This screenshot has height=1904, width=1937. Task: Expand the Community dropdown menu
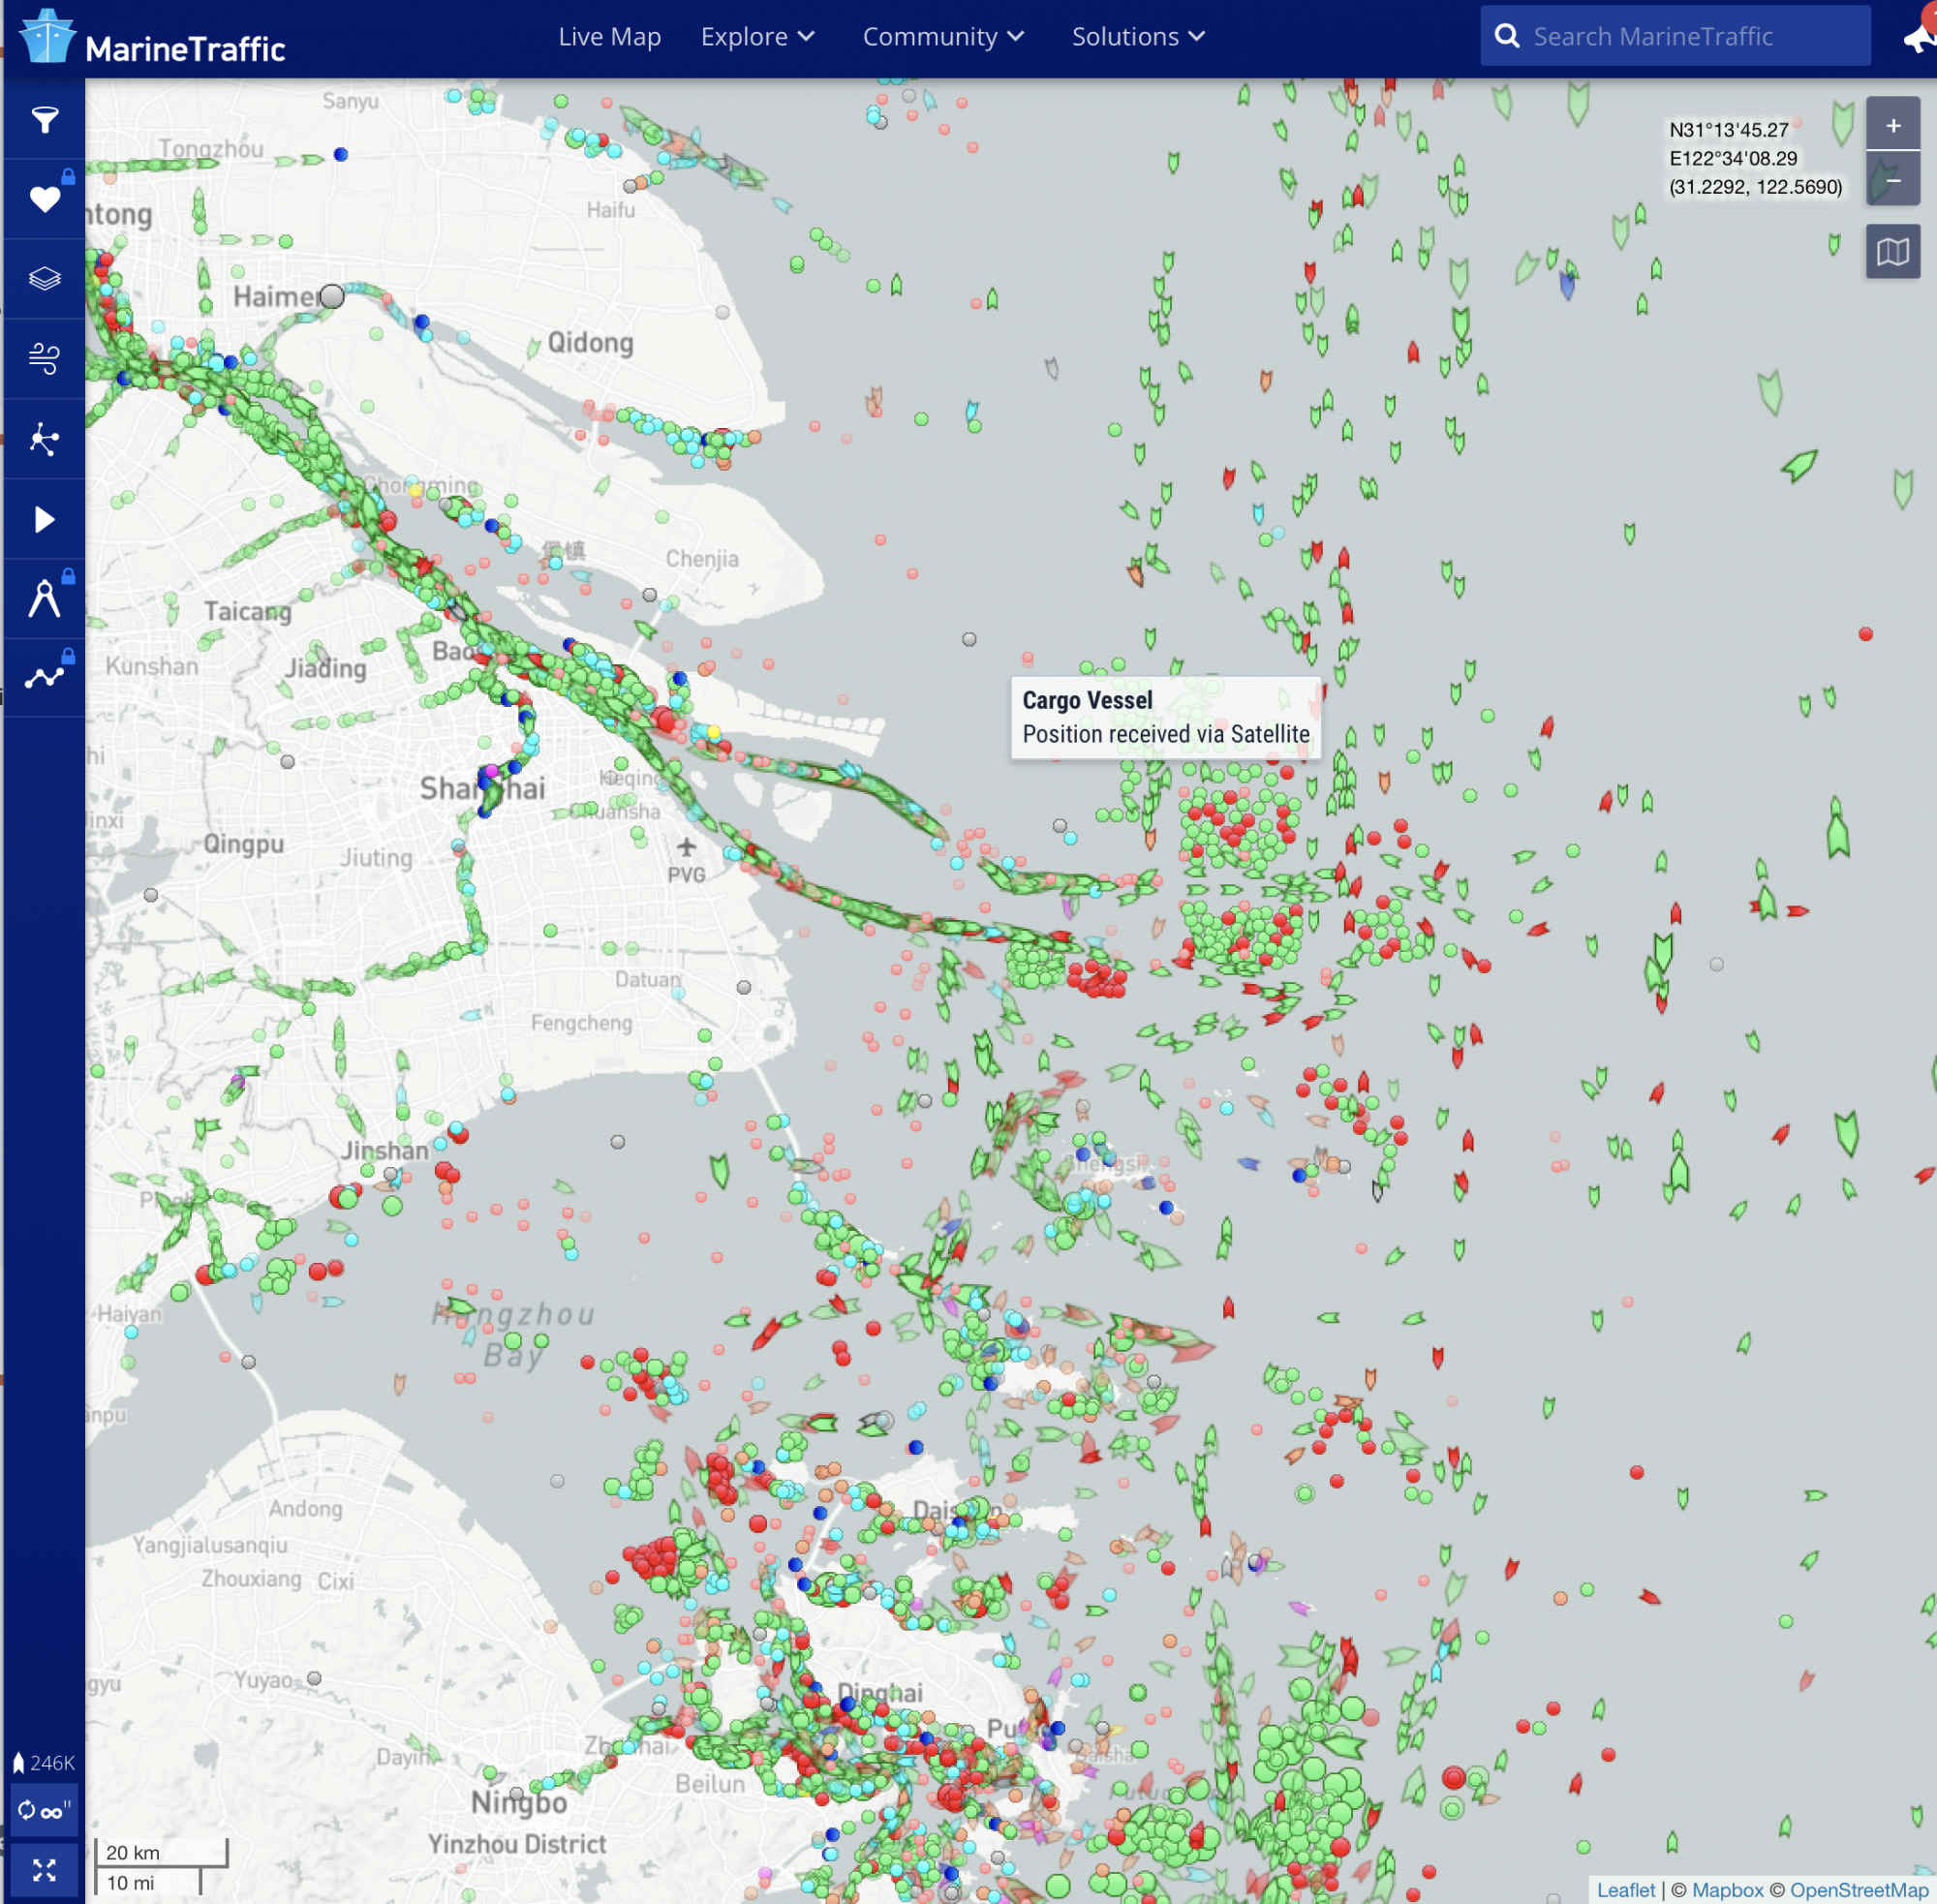pos(942,37)
